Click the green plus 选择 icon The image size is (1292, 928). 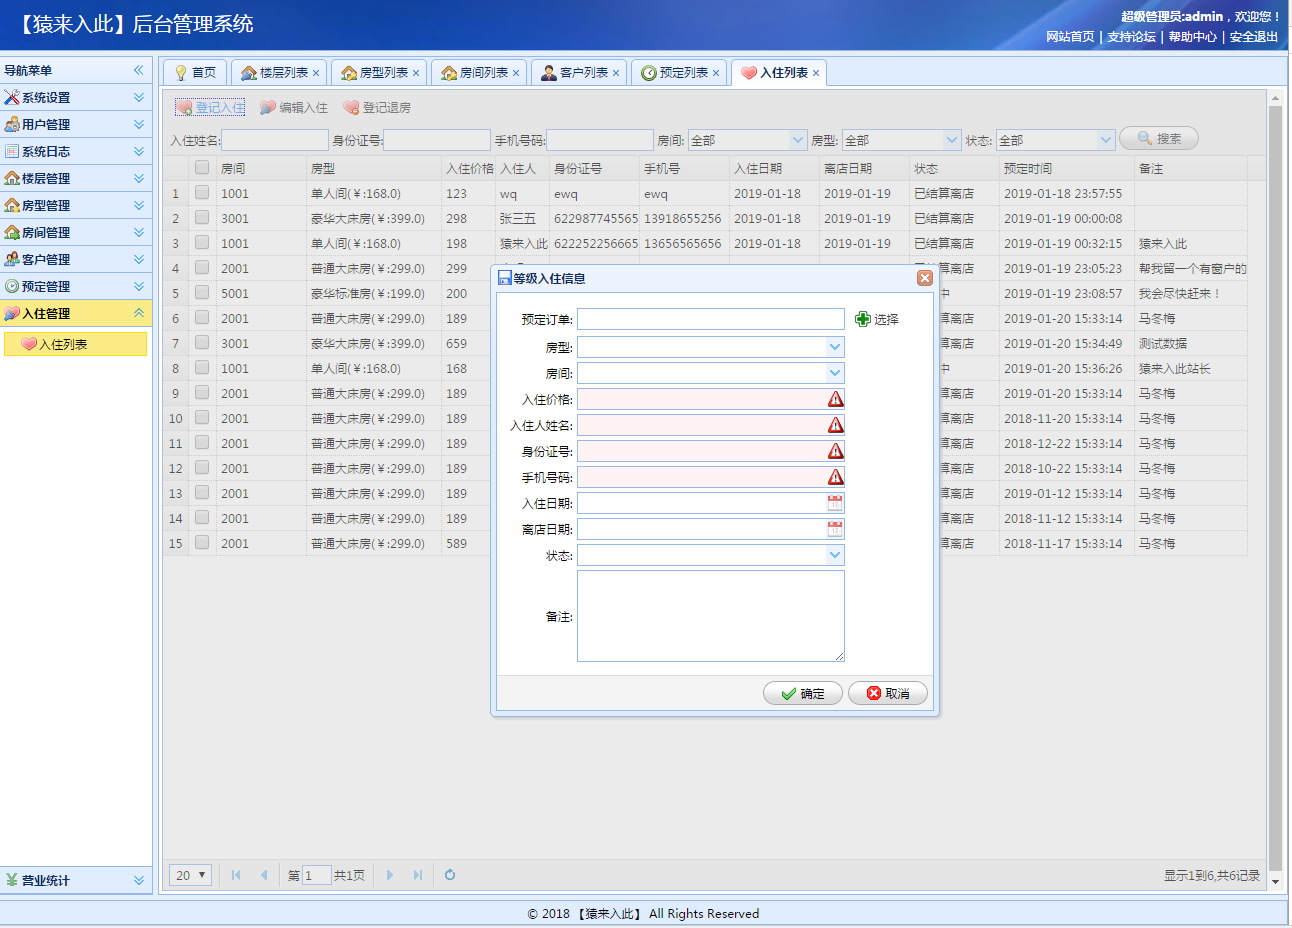(x=863, y=319)
